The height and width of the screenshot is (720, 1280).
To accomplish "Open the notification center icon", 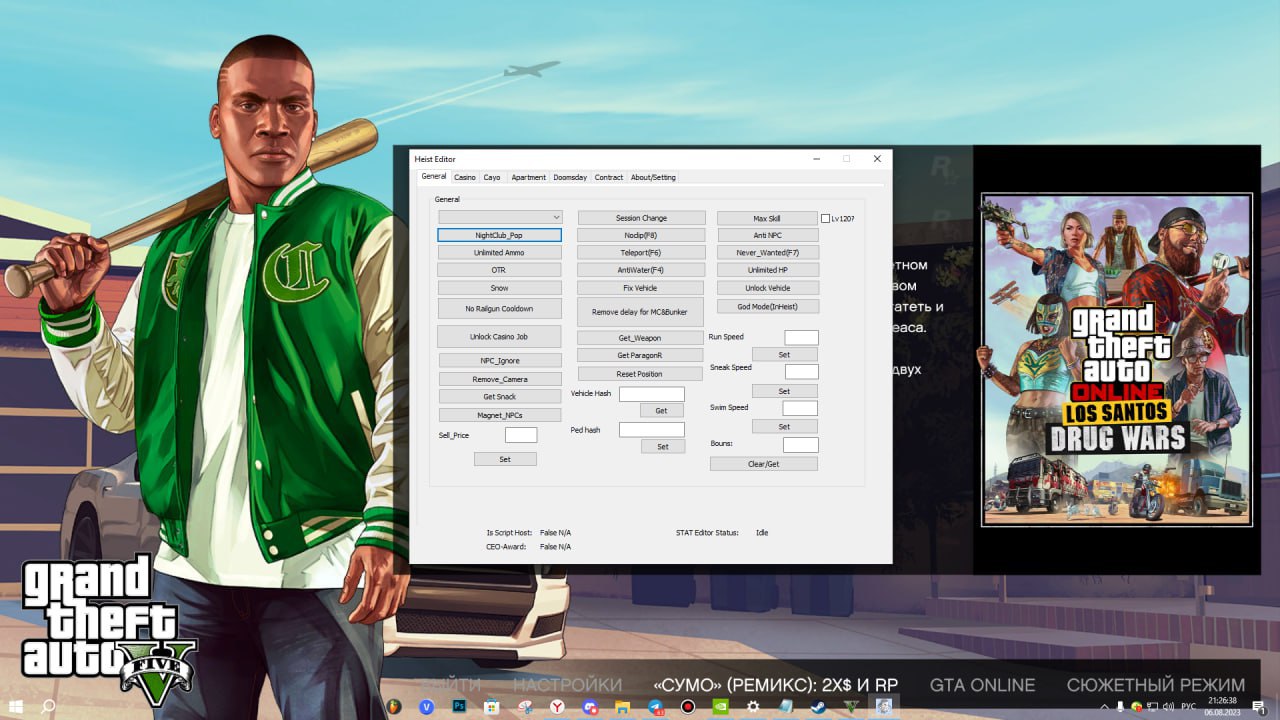I will [x=1258, y=706].
